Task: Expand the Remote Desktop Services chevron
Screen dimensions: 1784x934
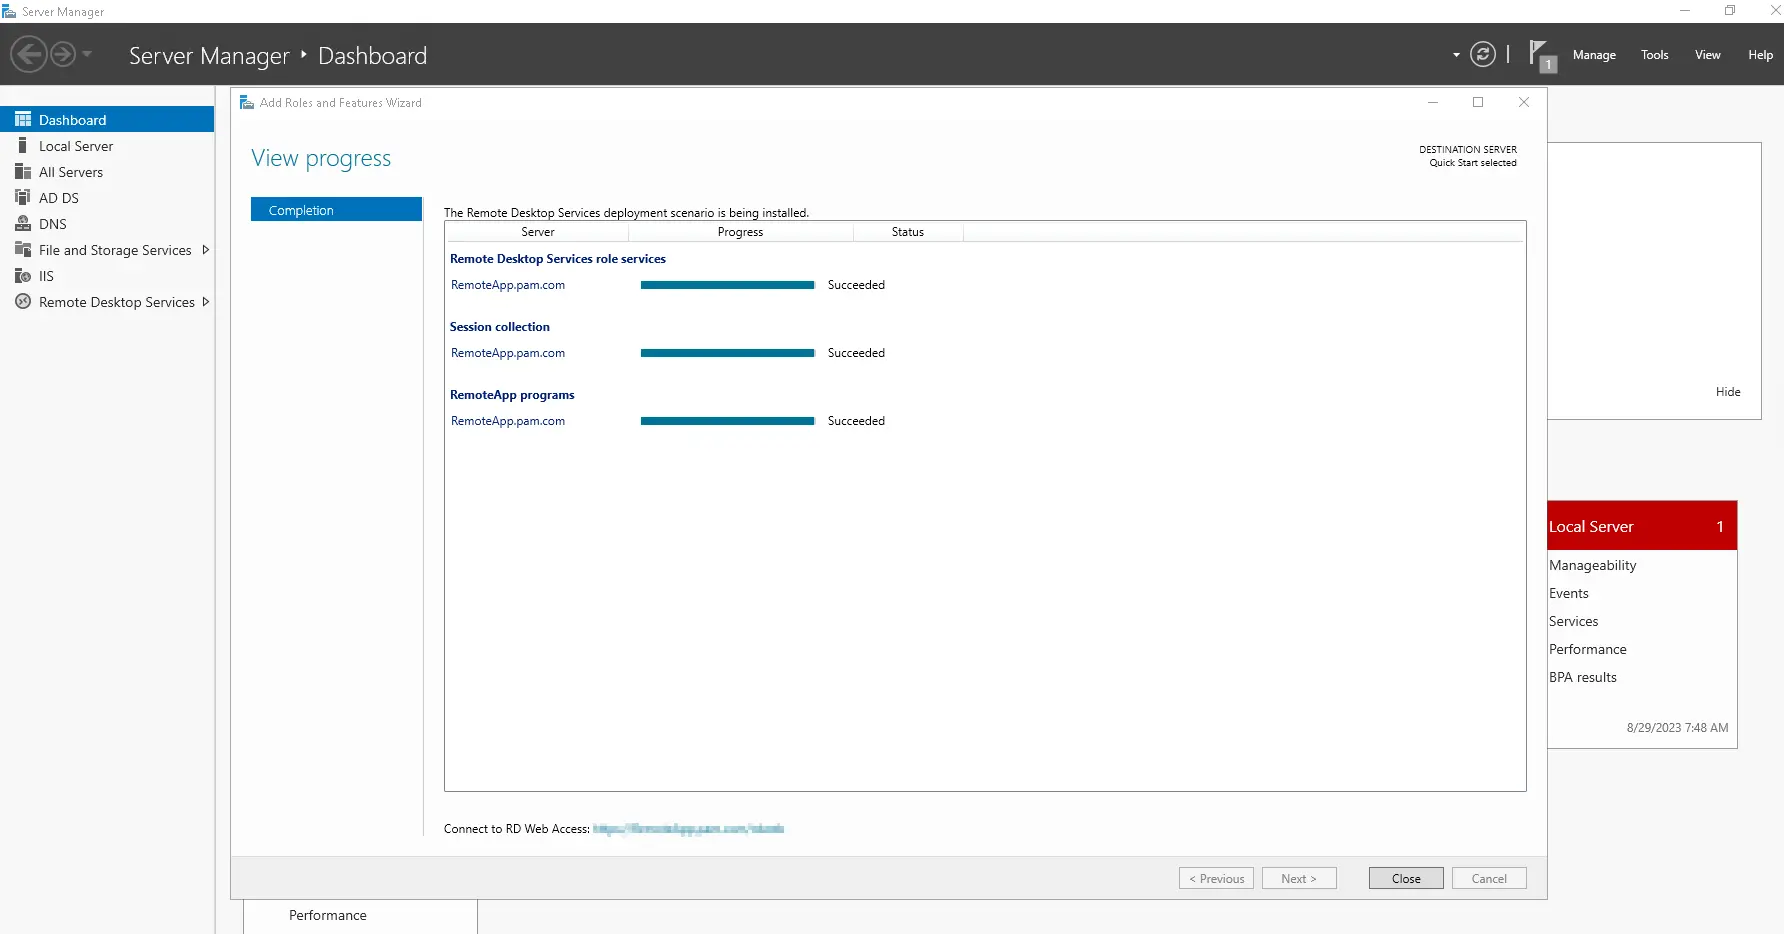Action: [x=205, y=301]
